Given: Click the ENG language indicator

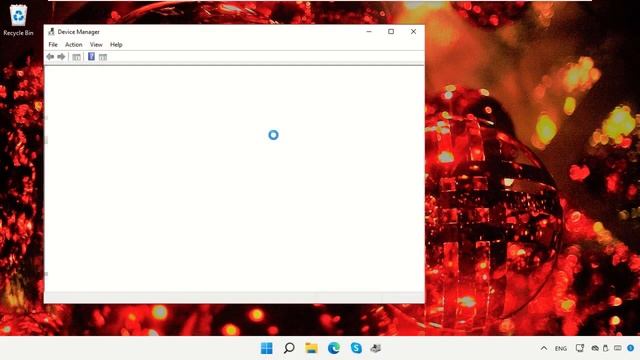Looking at the screenshot, I should (x=561, y=349).
